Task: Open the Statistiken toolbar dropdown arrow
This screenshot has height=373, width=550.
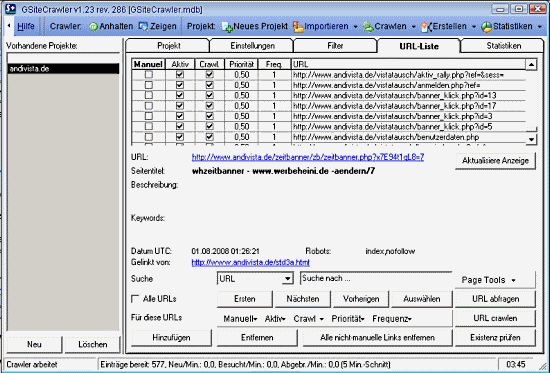Action: point(539,27)
